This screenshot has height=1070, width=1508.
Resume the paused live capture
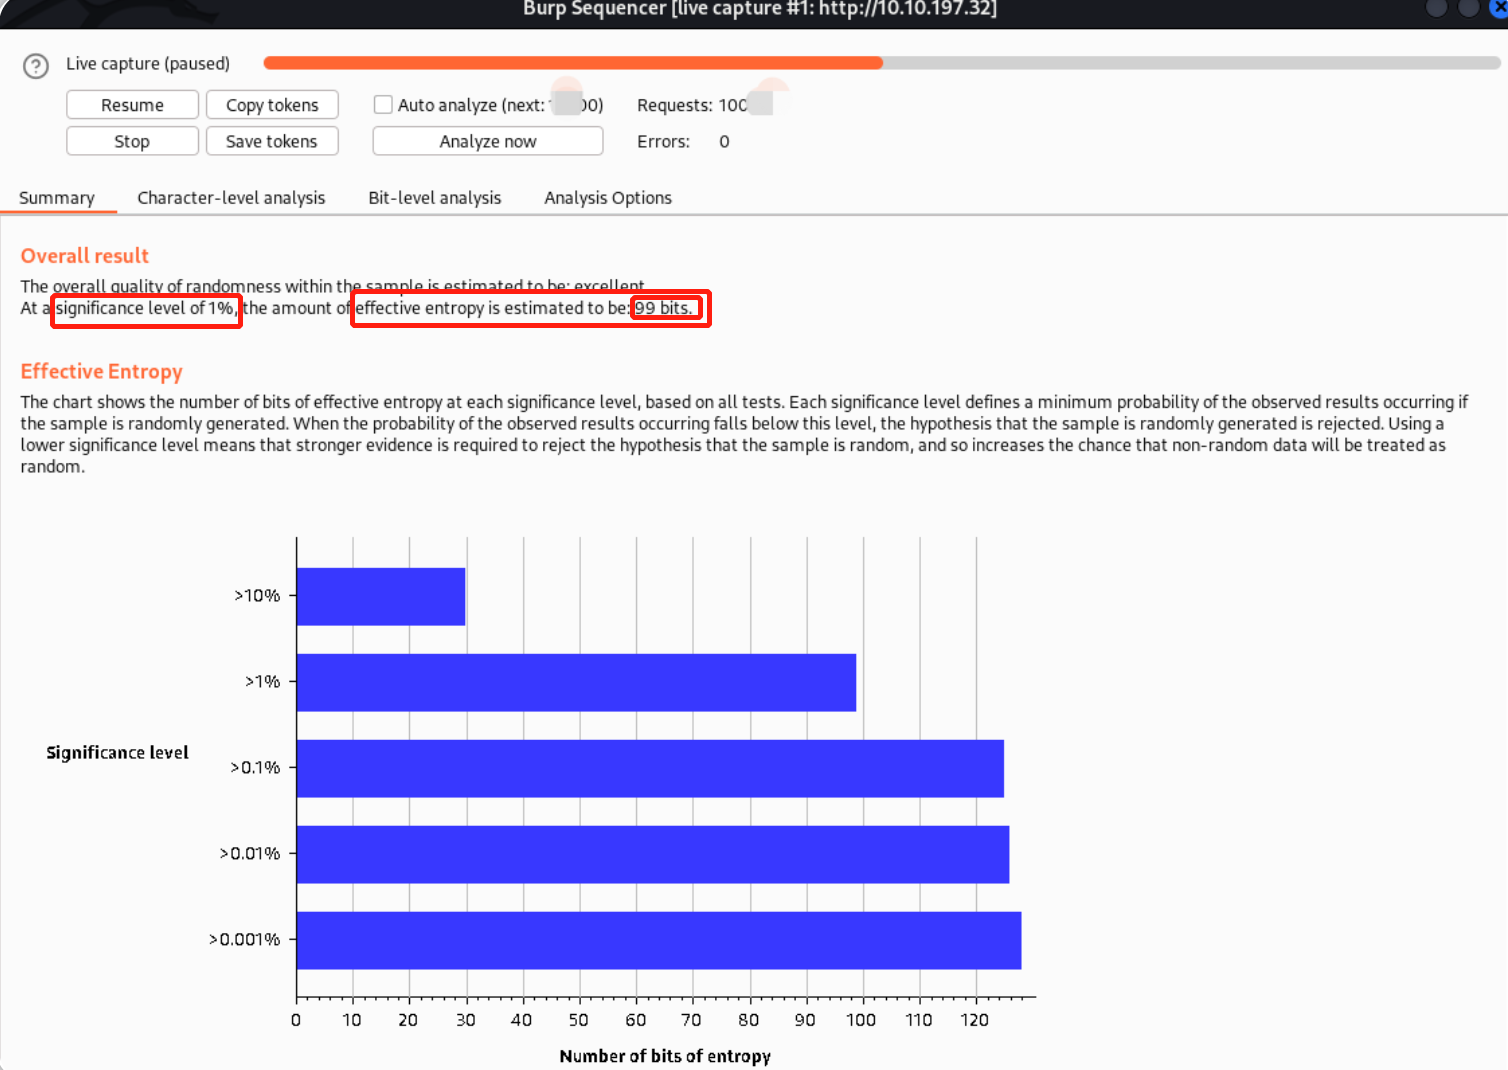tap(132, 105)
